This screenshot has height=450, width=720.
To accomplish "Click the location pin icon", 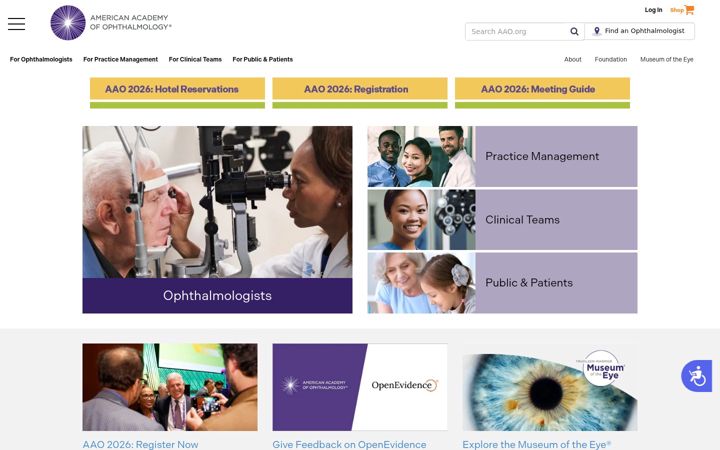I will click(596, 31).
